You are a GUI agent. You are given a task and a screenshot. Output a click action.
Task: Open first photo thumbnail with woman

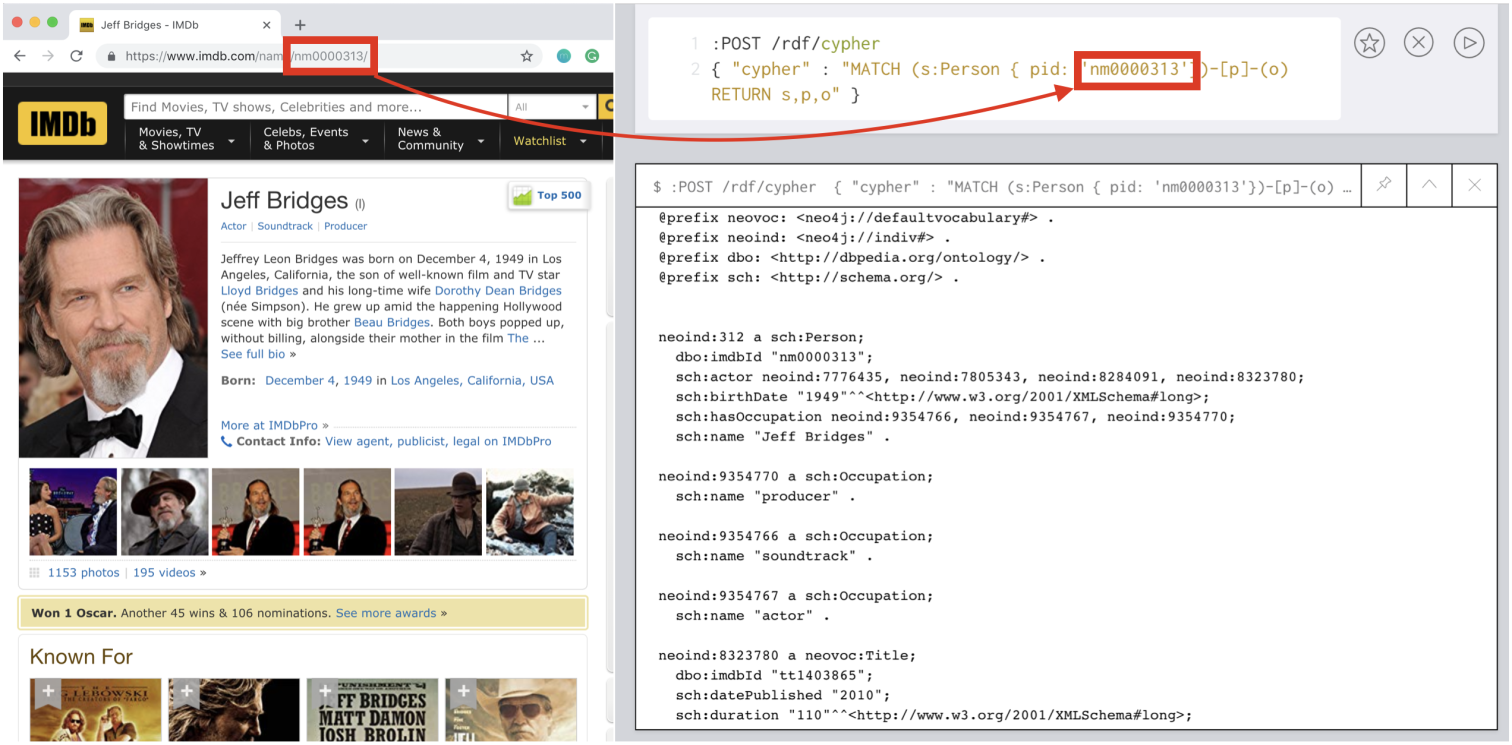coord(73,512)
